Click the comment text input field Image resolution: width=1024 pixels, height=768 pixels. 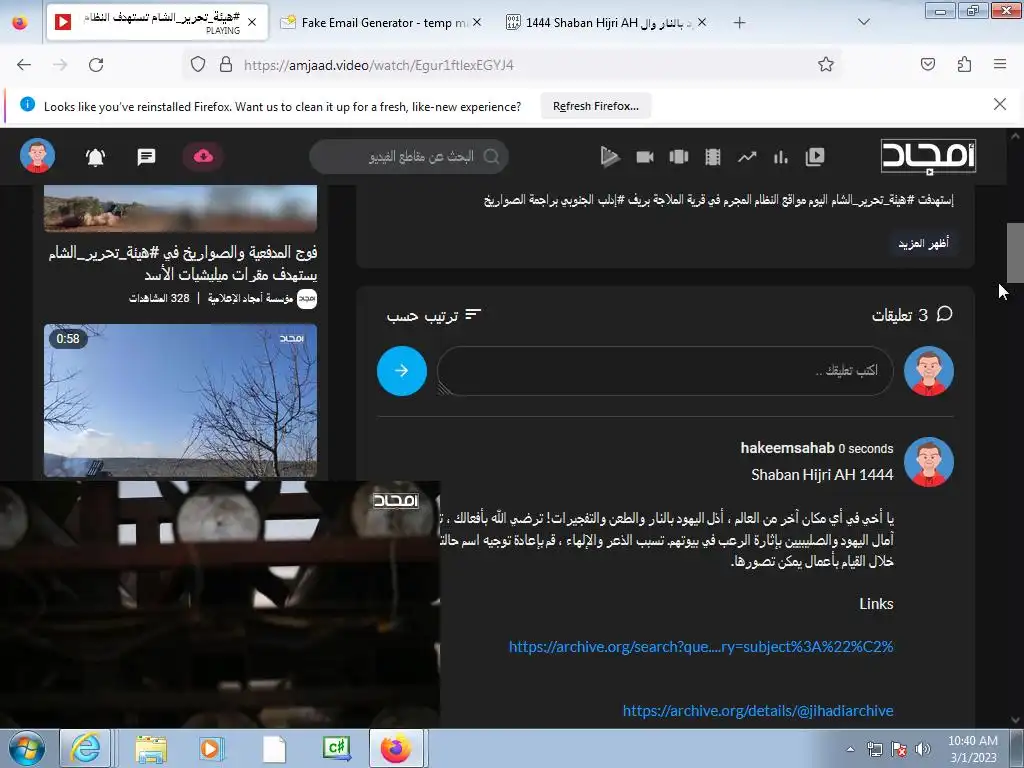click(665, 371)
